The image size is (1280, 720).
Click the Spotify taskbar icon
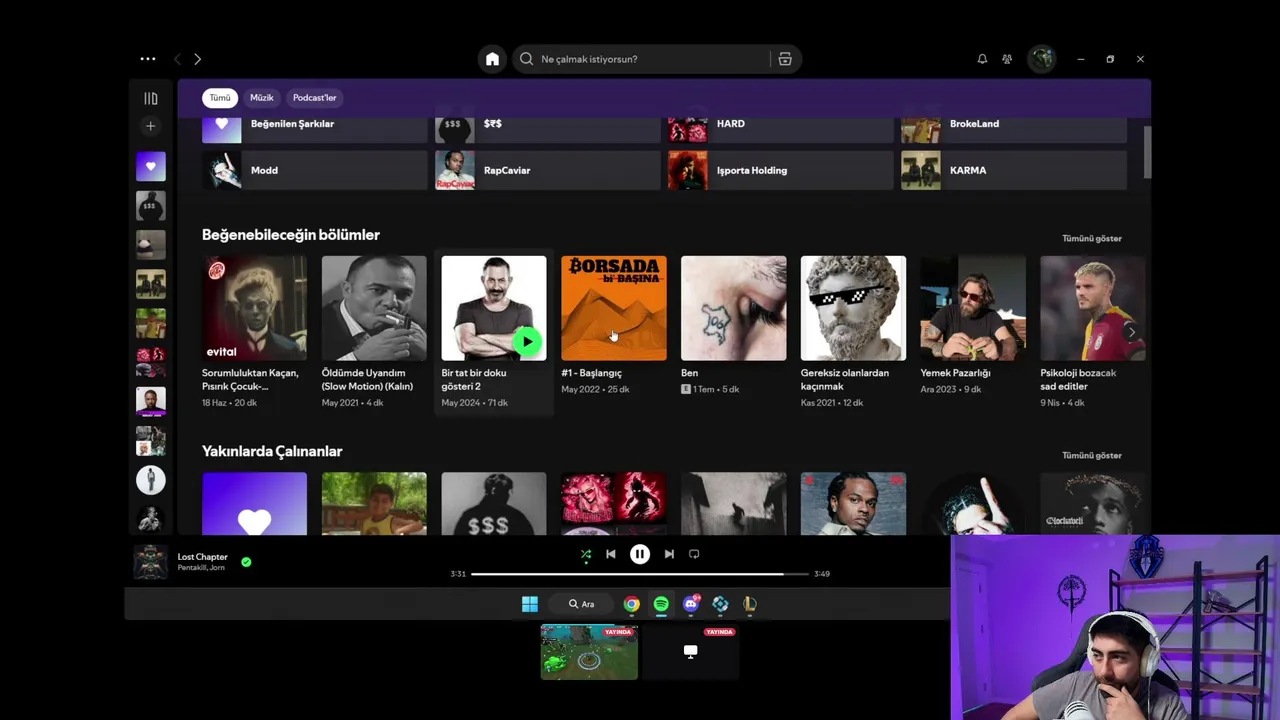(661, 604)
